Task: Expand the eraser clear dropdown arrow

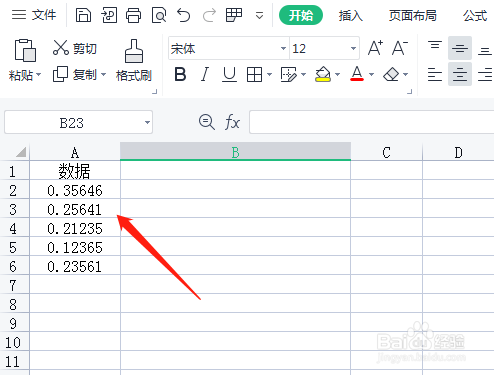Action: [x=405, y=74]
